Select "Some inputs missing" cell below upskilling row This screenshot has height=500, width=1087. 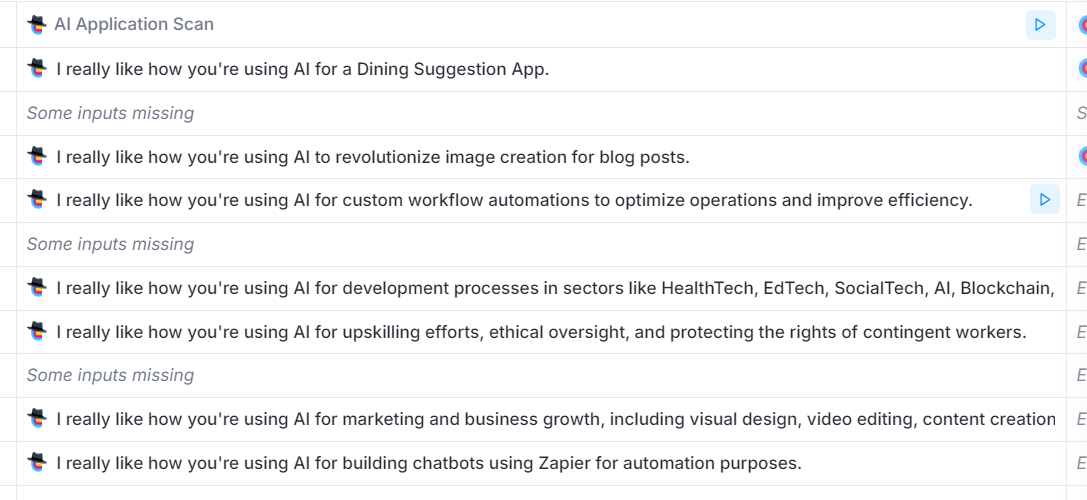click(x=110, y=375)
